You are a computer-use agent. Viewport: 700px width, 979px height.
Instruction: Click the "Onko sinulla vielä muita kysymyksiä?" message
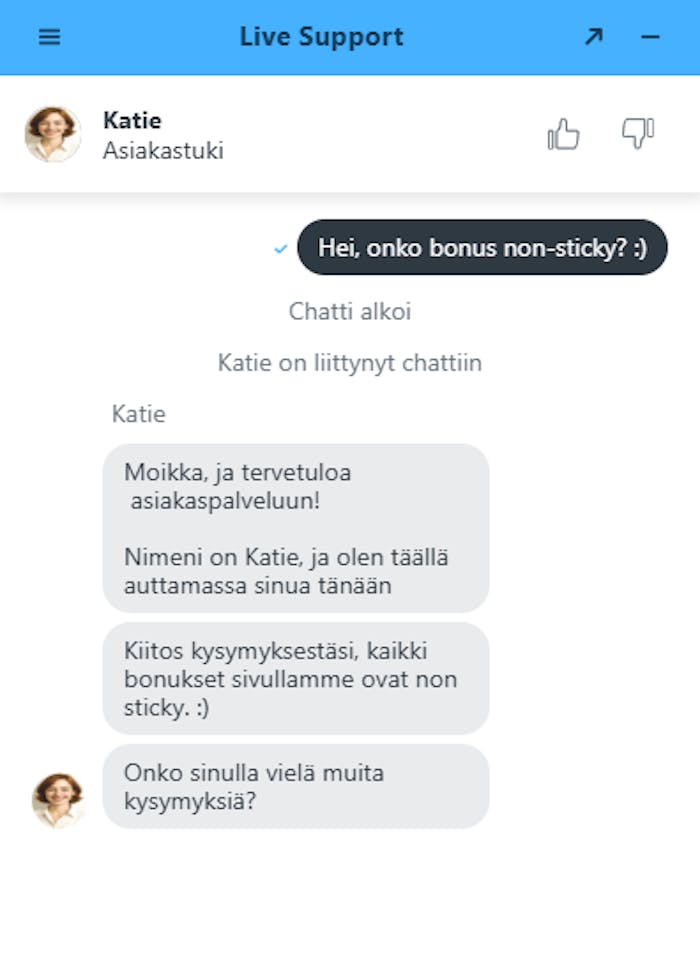point(295,787)
